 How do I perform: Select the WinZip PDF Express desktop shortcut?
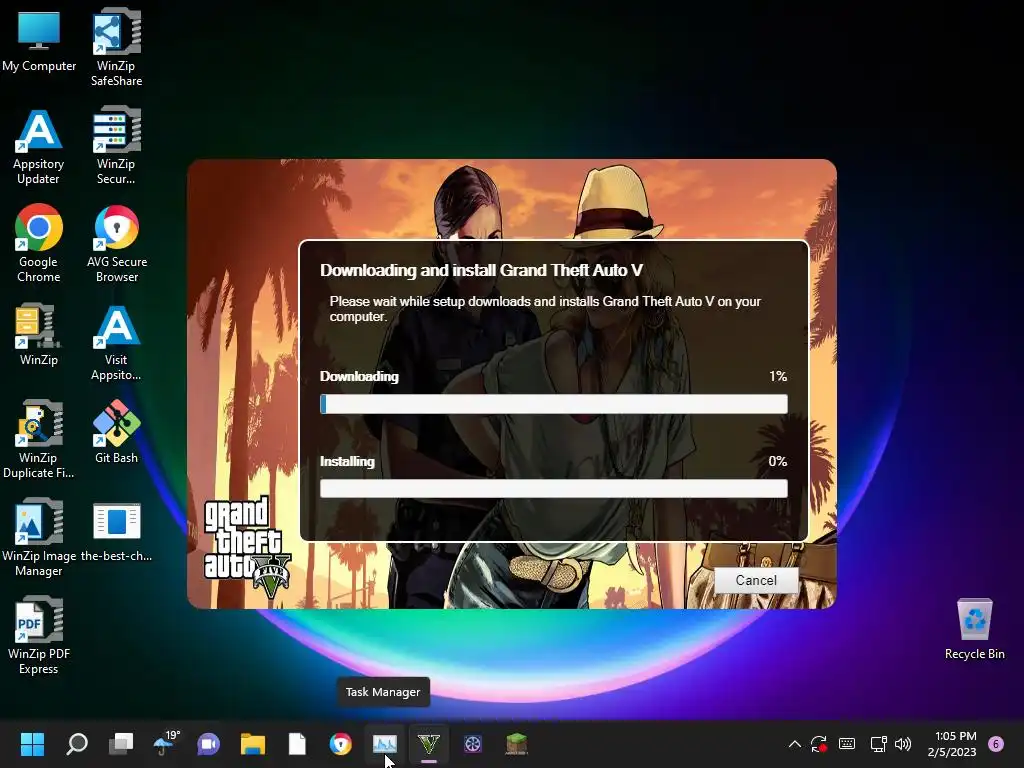(39, 635)
